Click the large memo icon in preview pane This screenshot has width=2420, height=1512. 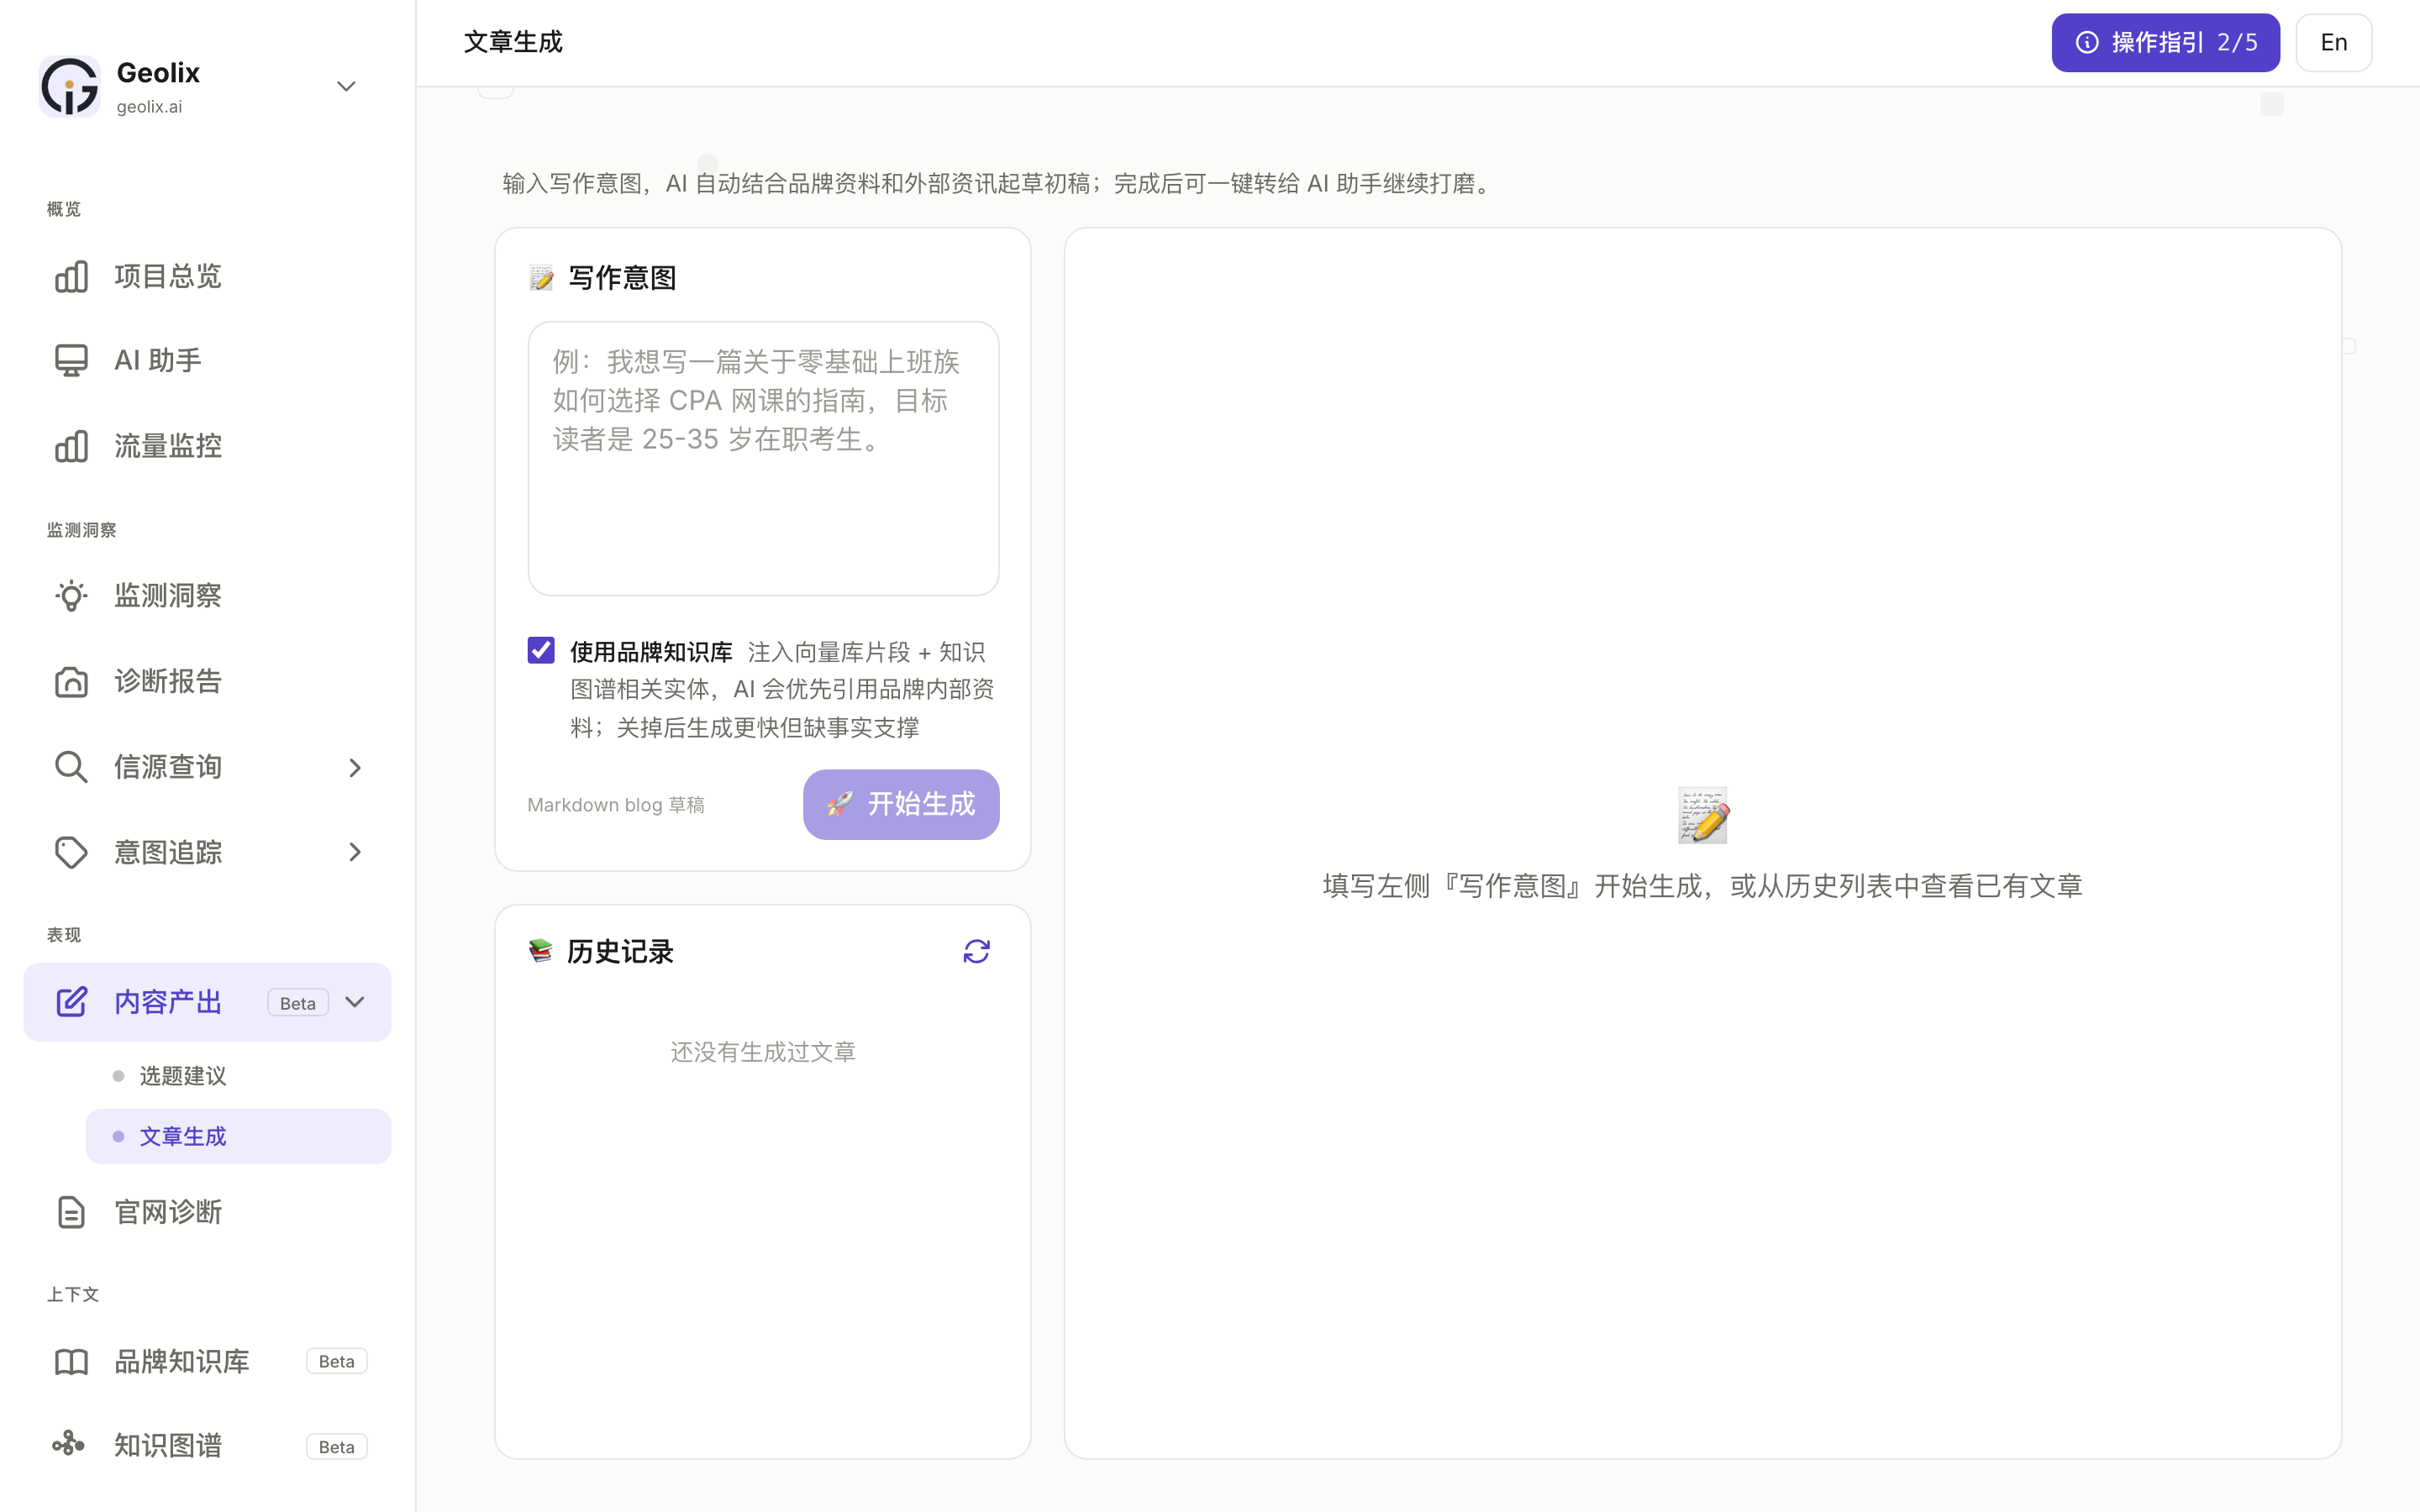1703,815
